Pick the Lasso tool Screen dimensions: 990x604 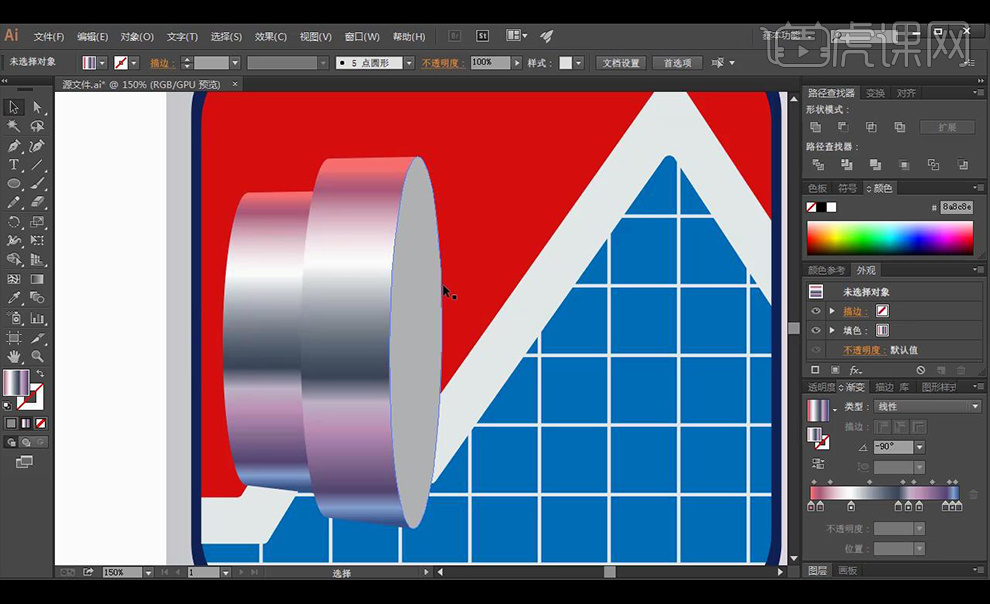tap(37, 126)
